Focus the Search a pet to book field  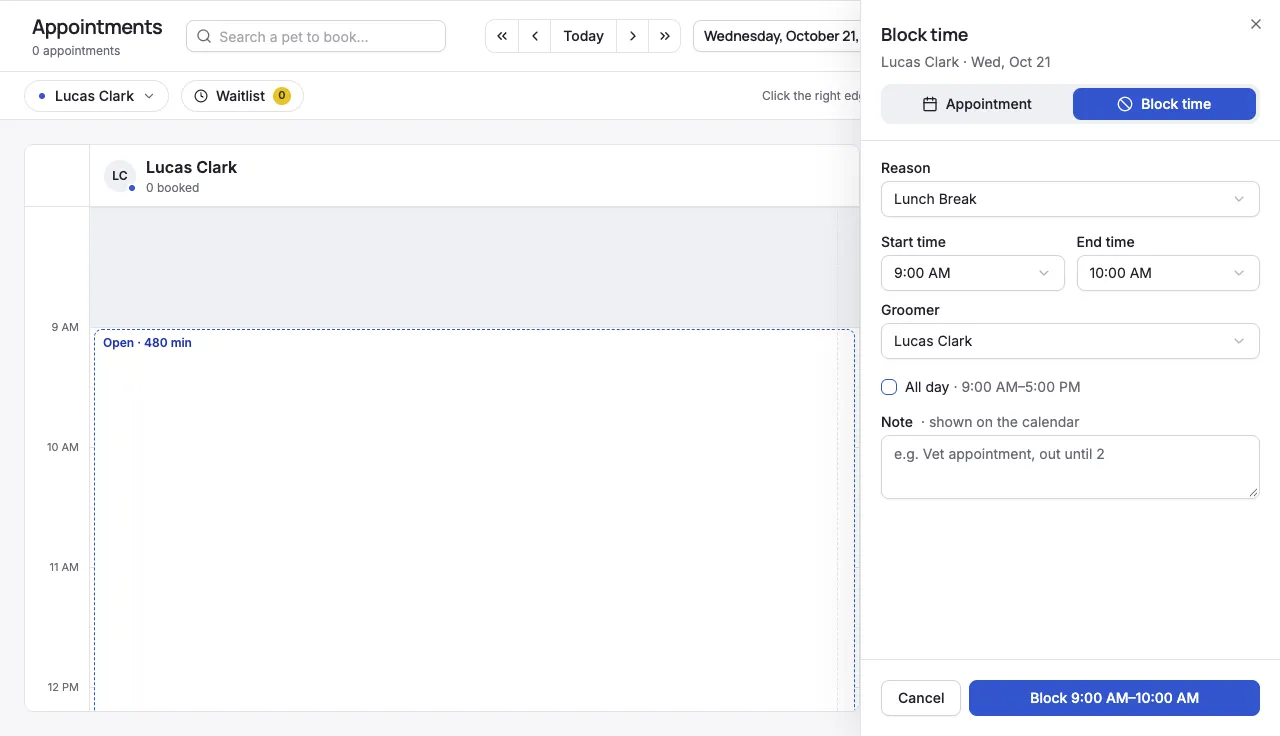coord(316,36)
